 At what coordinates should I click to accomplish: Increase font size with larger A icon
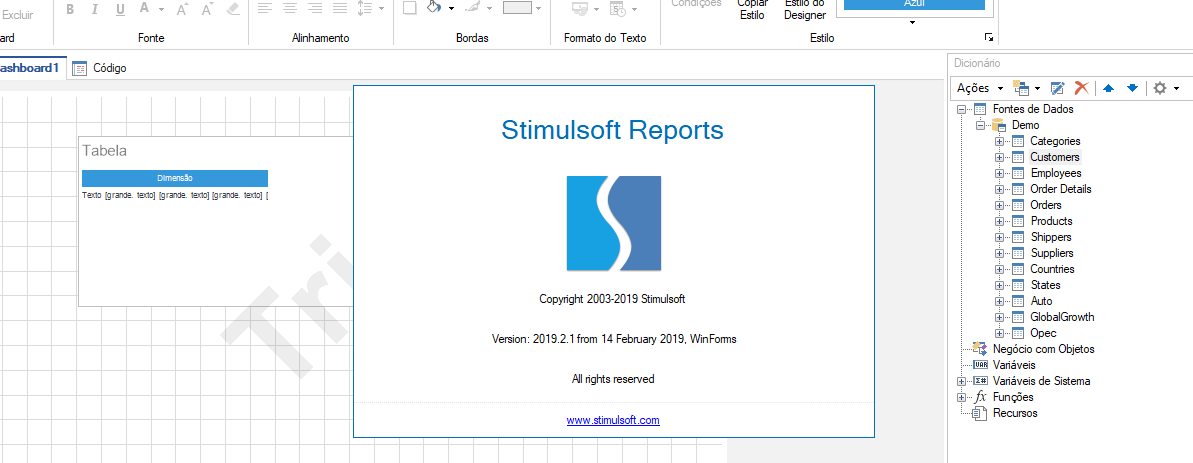[x=183, y=9]
